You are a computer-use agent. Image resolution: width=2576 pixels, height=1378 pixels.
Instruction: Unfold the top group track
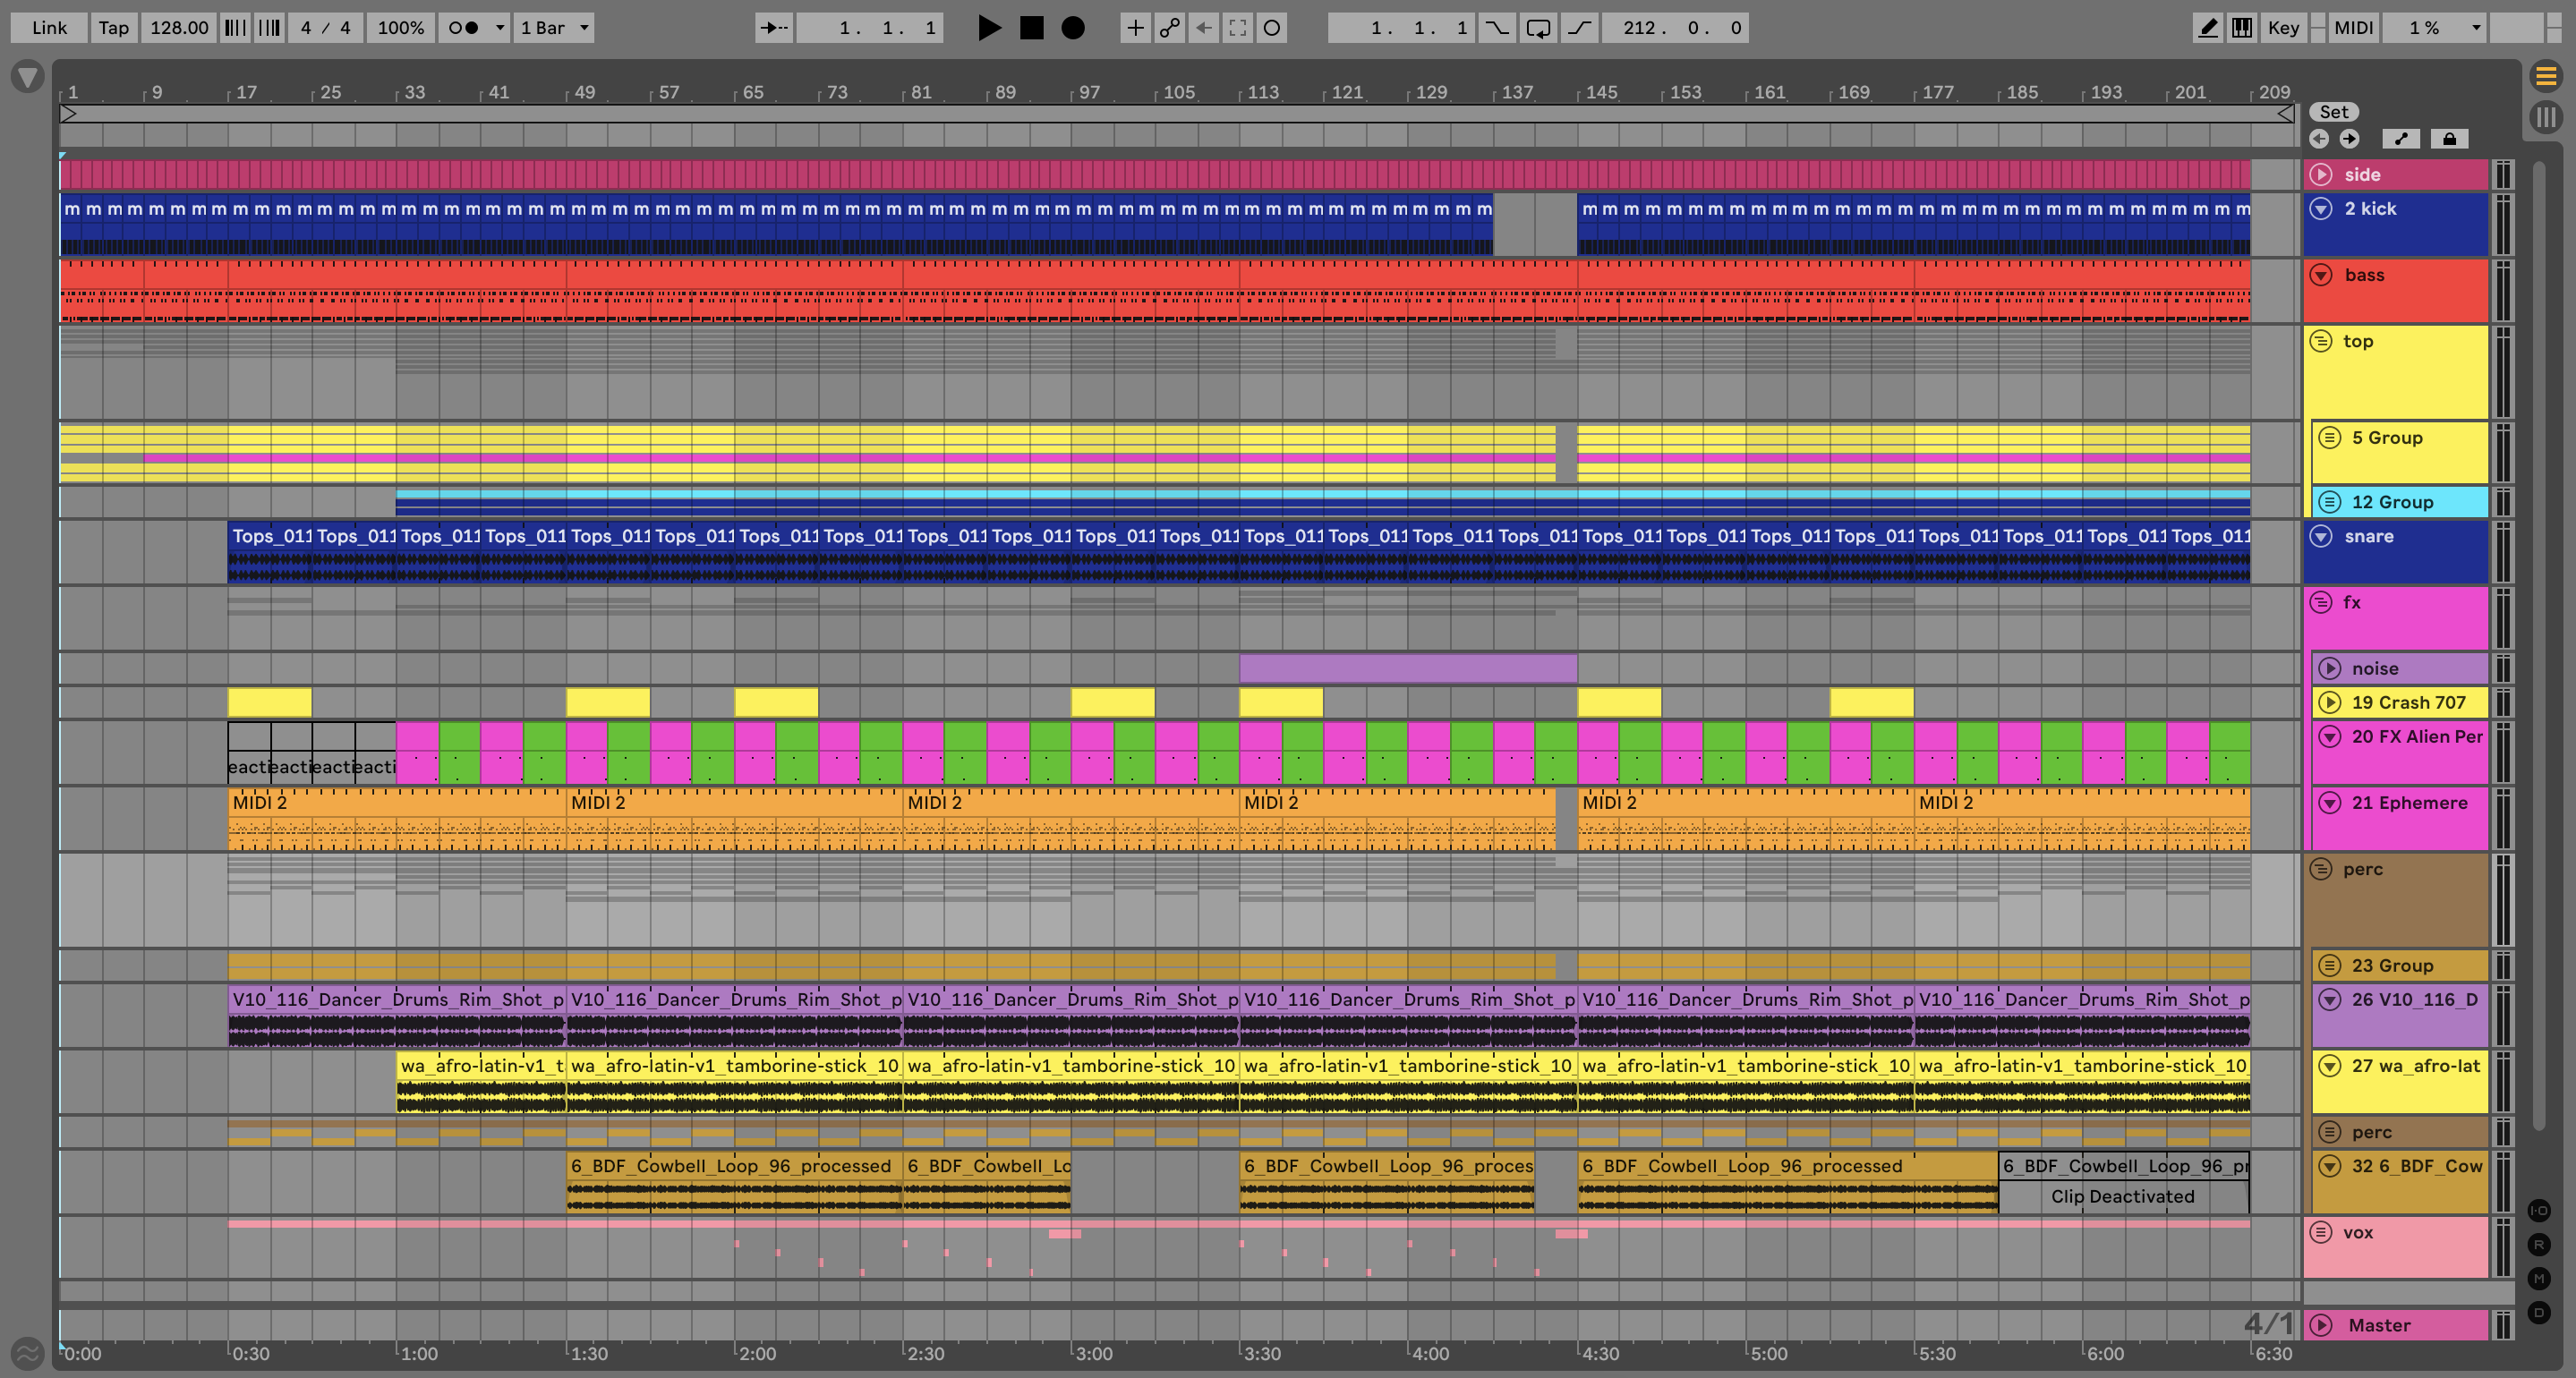point(2321,341)
